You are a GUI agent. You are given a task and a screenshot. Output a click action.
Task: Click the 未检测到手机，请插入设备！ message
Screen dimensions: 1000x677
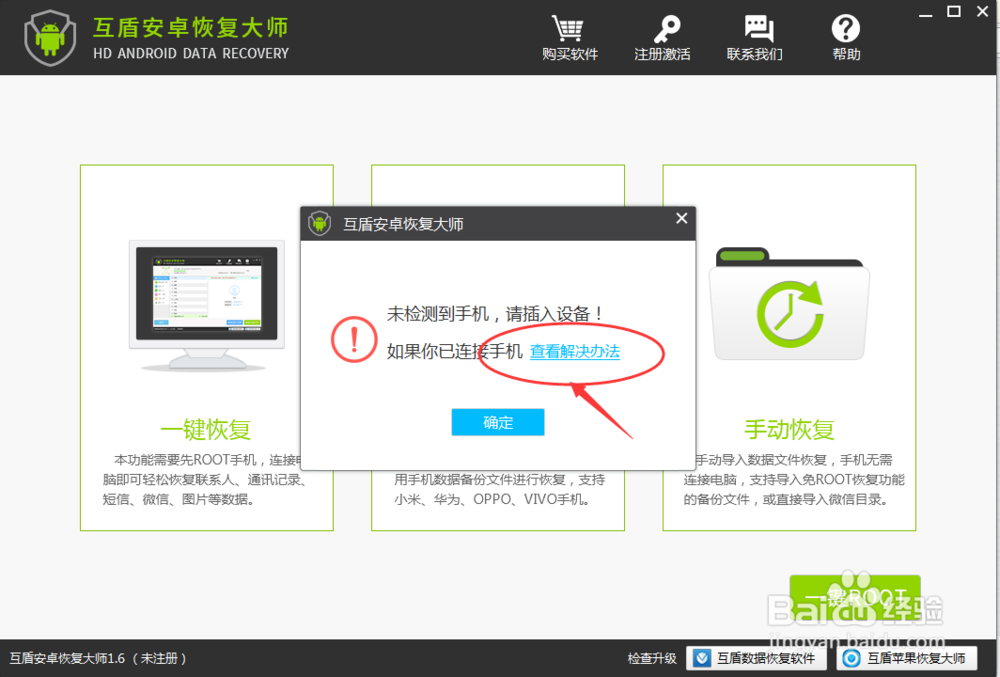pos(495,314)
